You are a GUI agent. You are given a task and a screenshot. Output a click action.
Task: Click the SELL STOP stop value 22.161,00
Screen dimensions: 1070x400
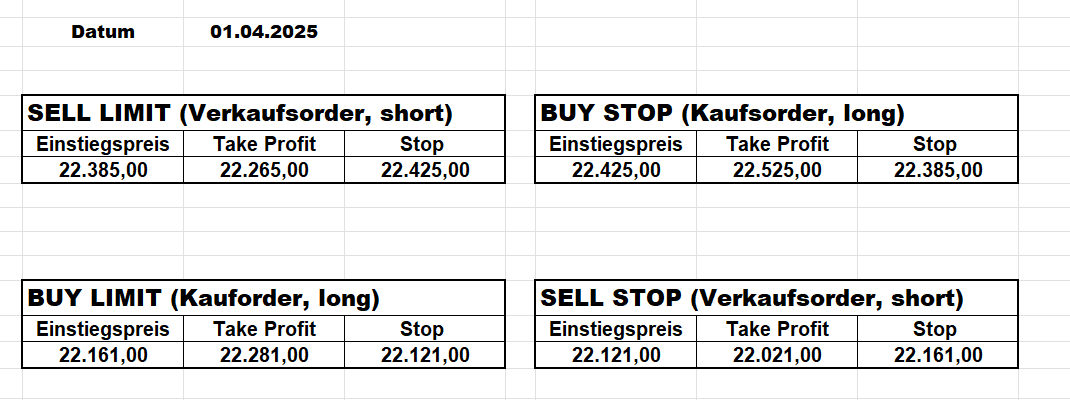pos(938,354)
